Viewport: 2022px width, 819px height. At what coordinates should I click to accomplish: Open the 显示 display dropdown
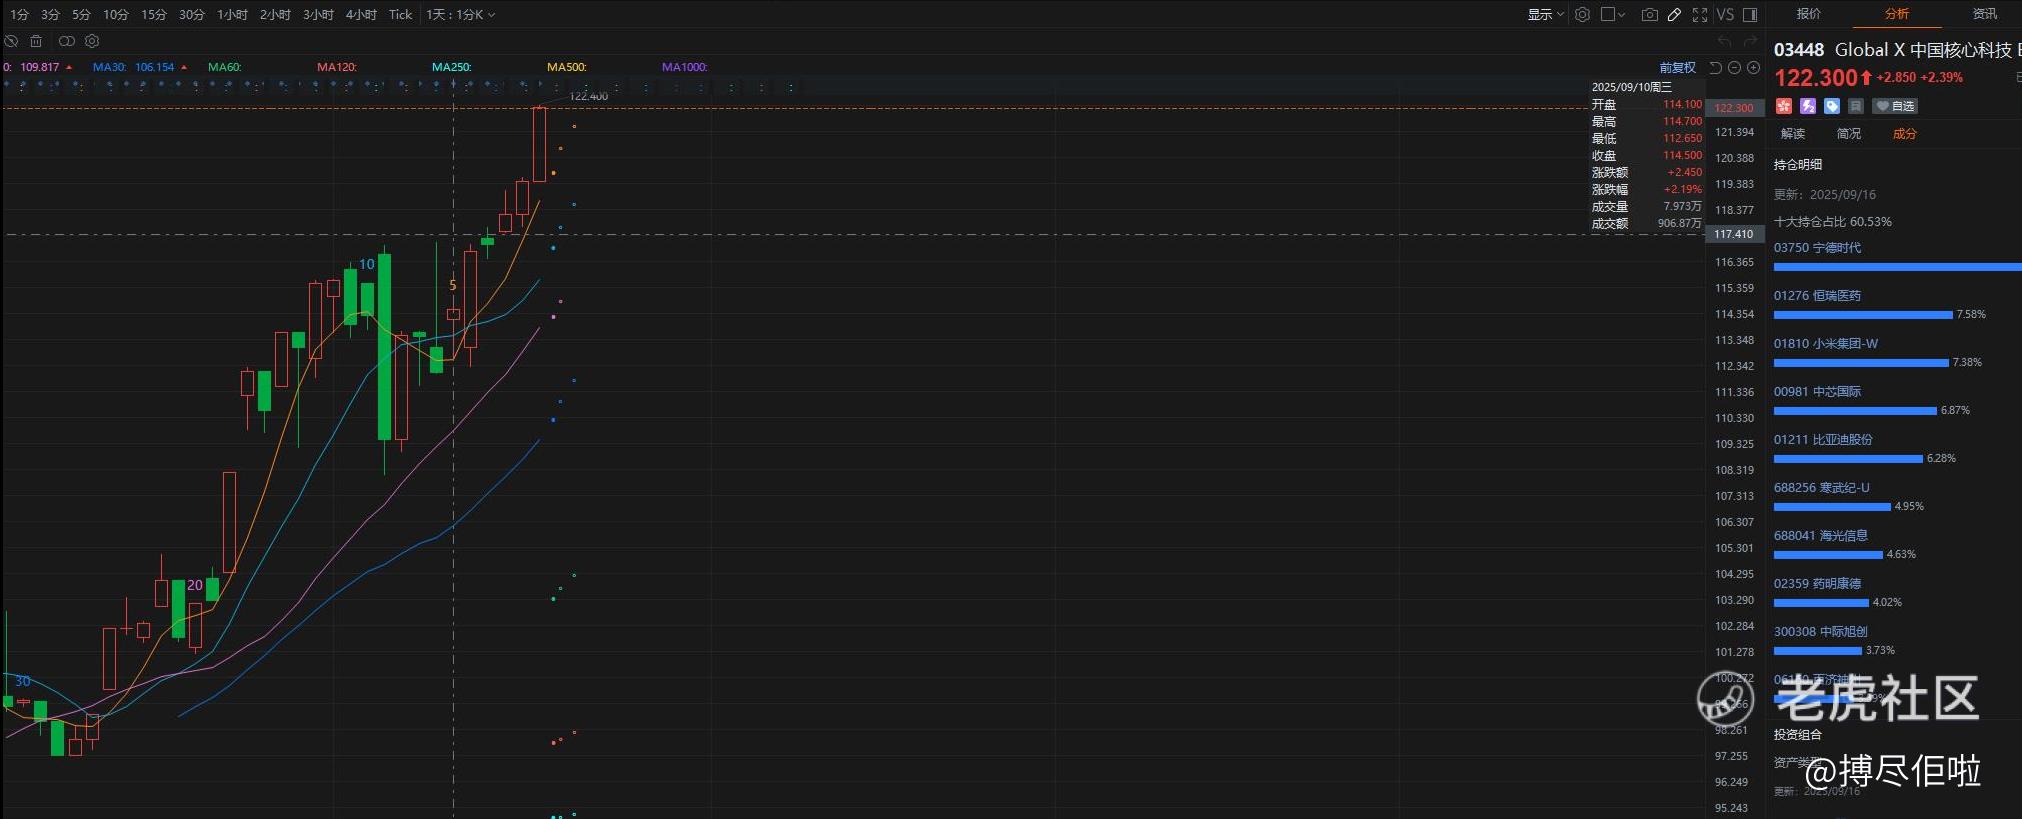1546,14
